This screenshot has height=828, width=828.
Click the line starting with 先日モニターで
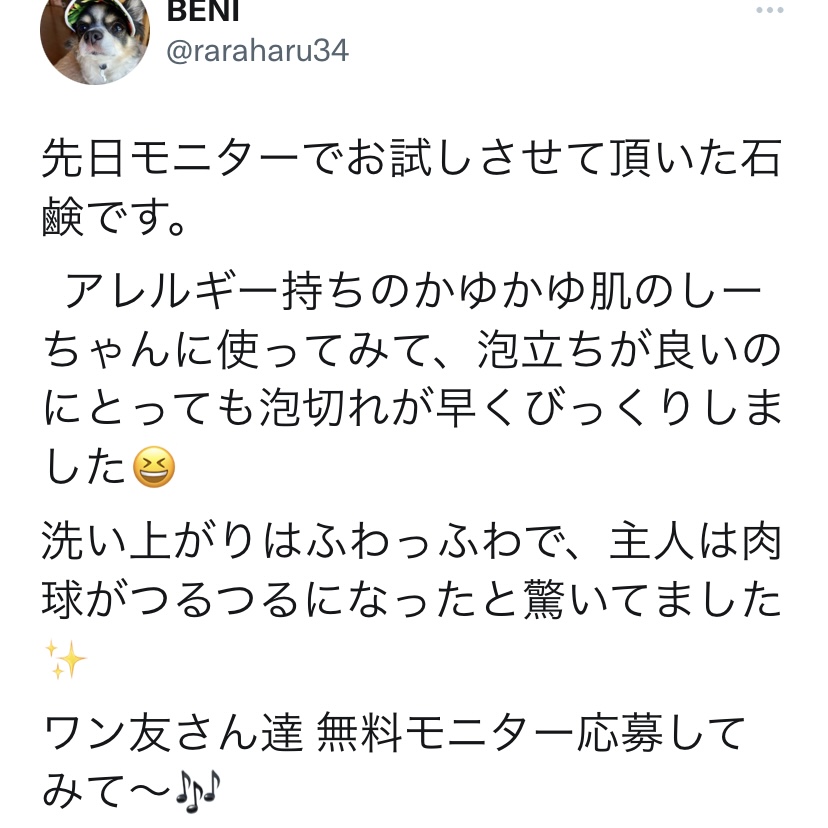click(x=412, y=158)
